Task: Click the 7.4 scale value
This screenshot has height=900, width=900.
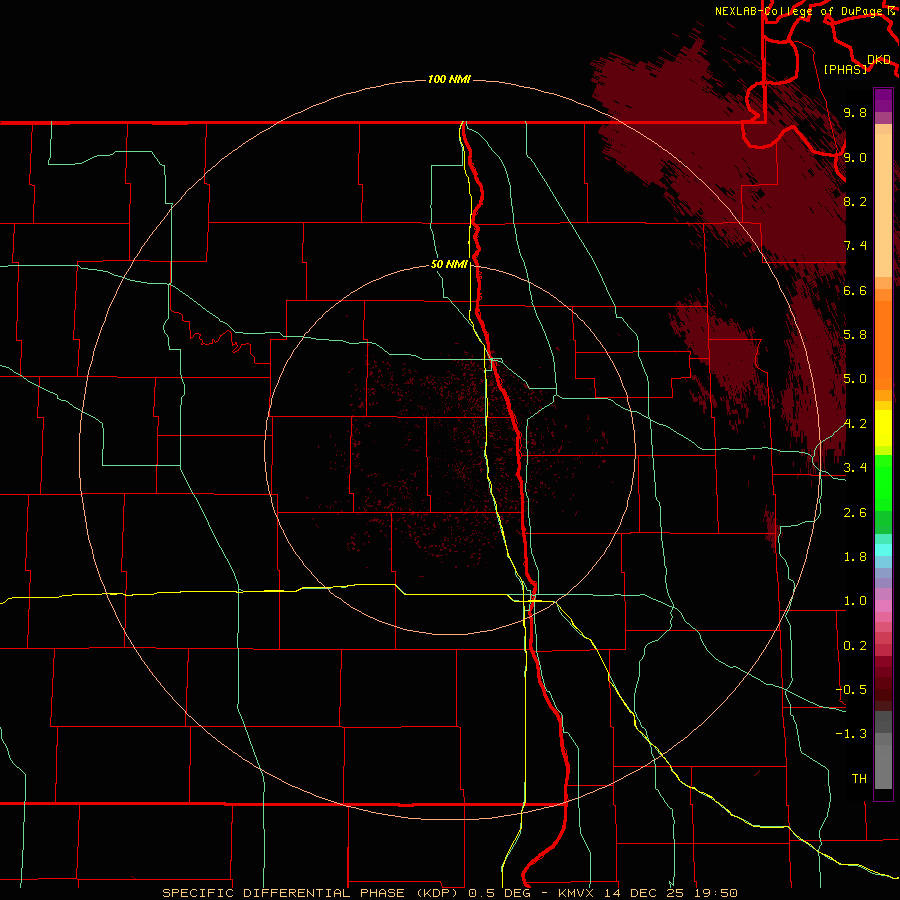Action: pos(855,246)
